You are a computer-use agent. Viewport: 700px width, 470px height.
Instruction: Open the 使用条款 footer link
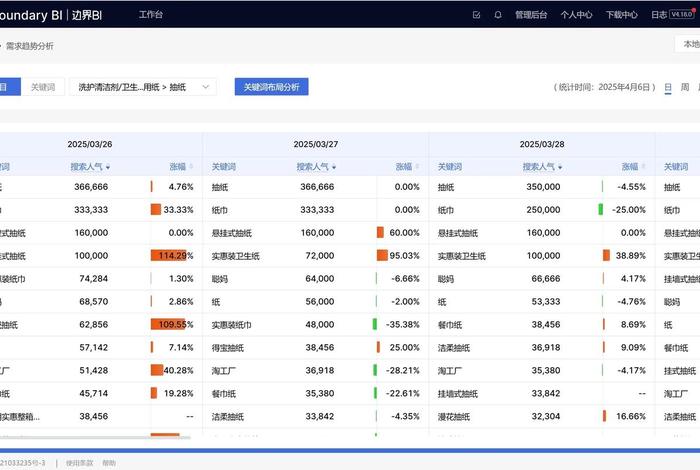pyautogui.click(x=79, y=463)
